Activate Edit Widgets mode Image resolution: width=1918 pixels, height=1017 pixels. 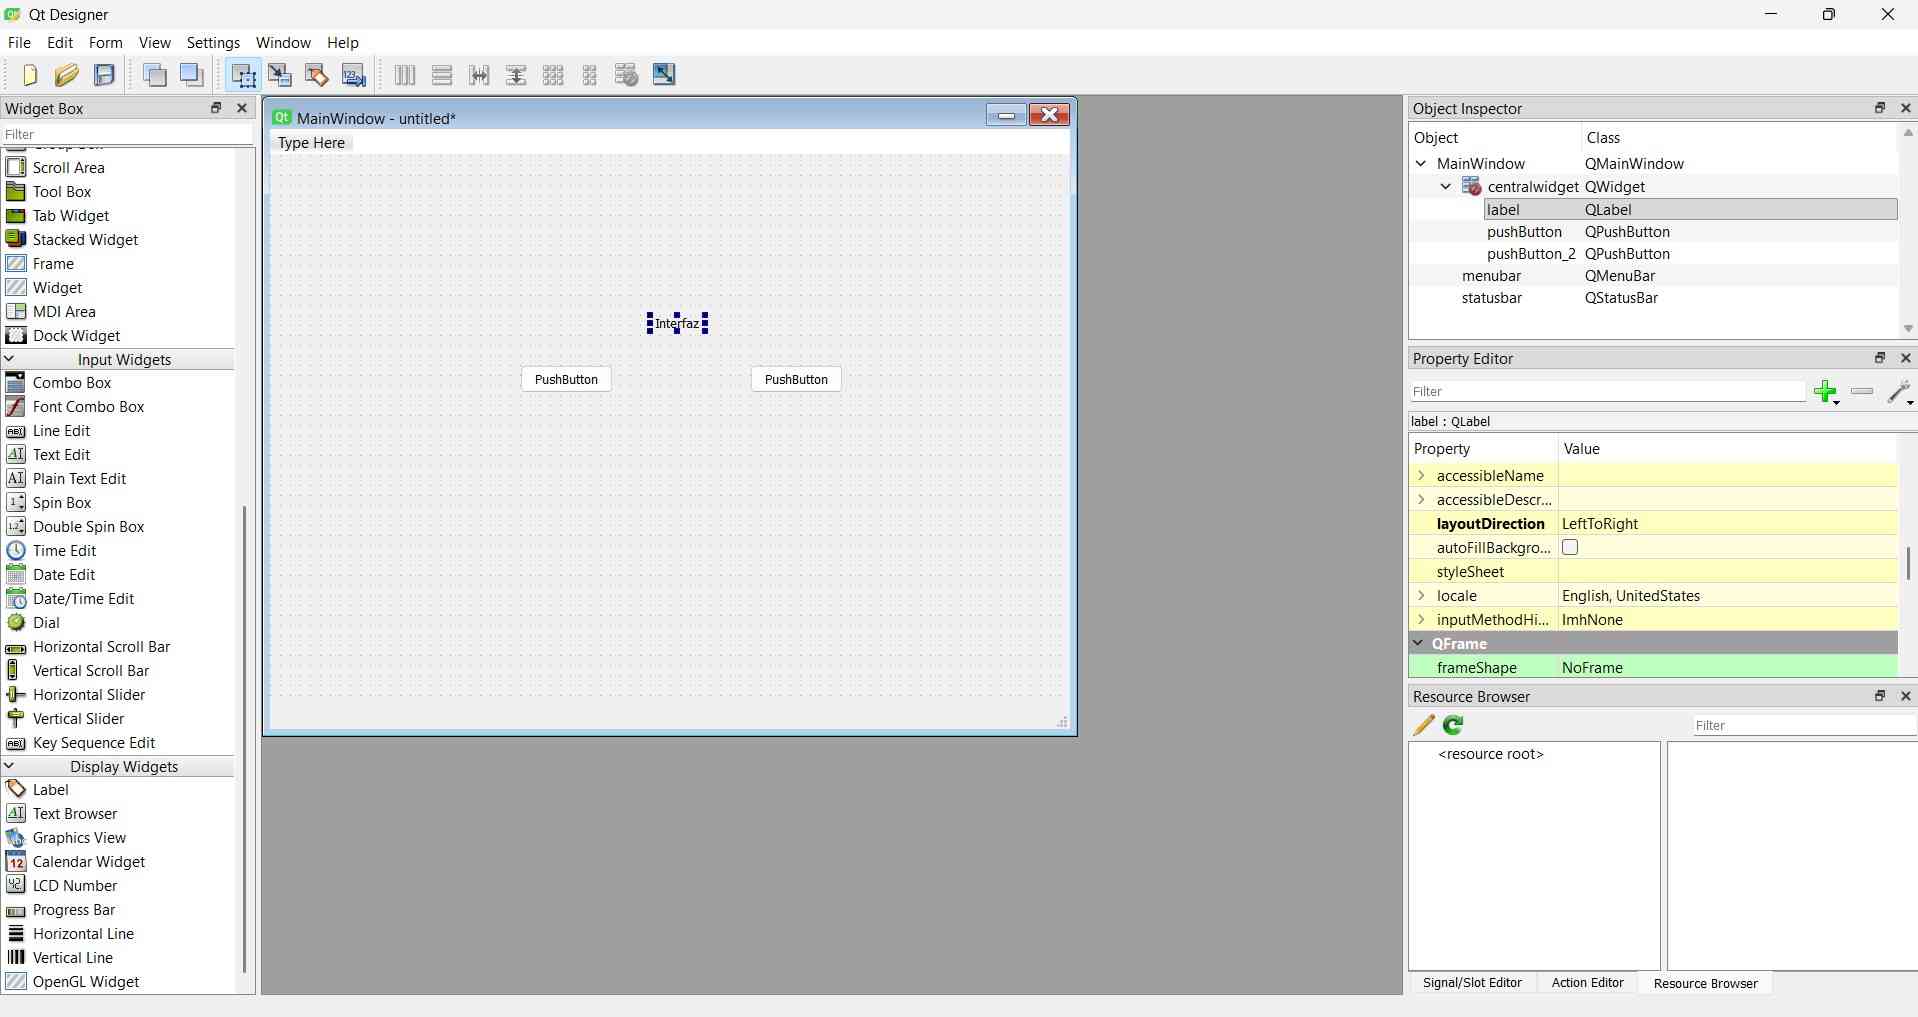coord(243,75)
